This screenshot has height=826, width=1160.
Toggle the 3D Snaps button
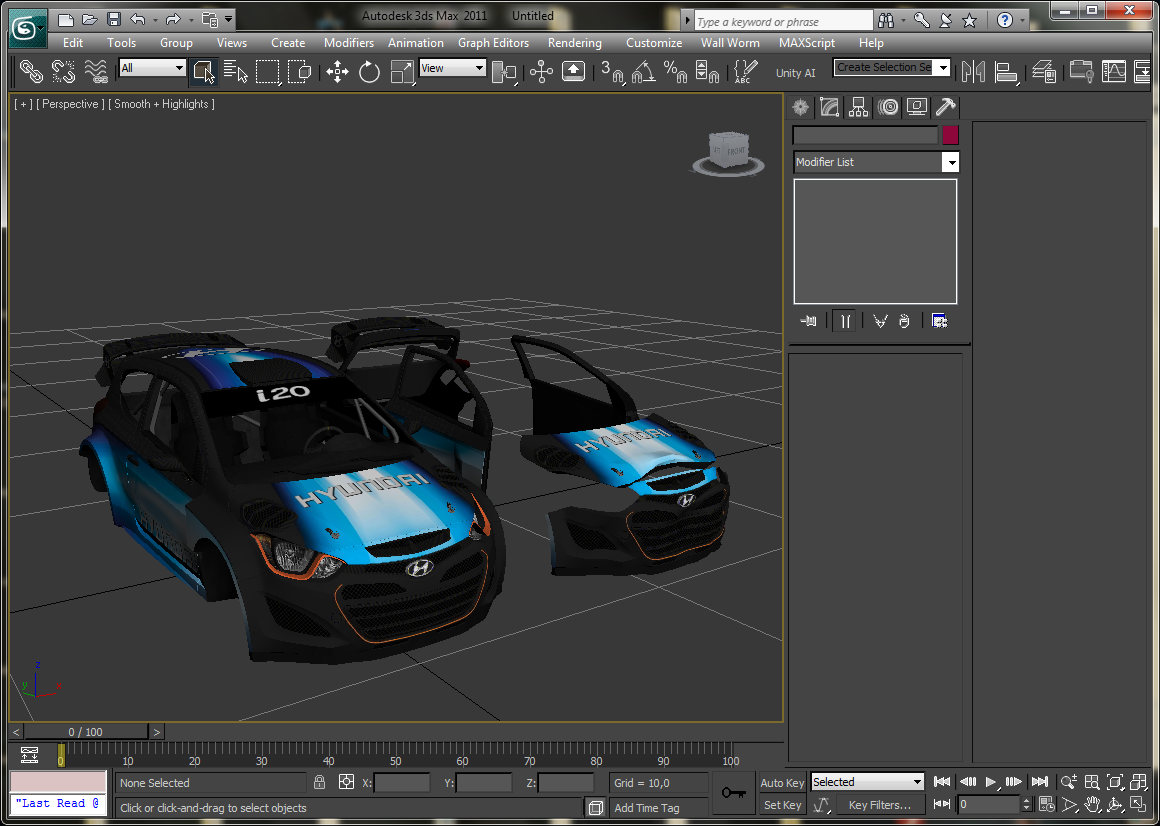(x=611, y=71)
